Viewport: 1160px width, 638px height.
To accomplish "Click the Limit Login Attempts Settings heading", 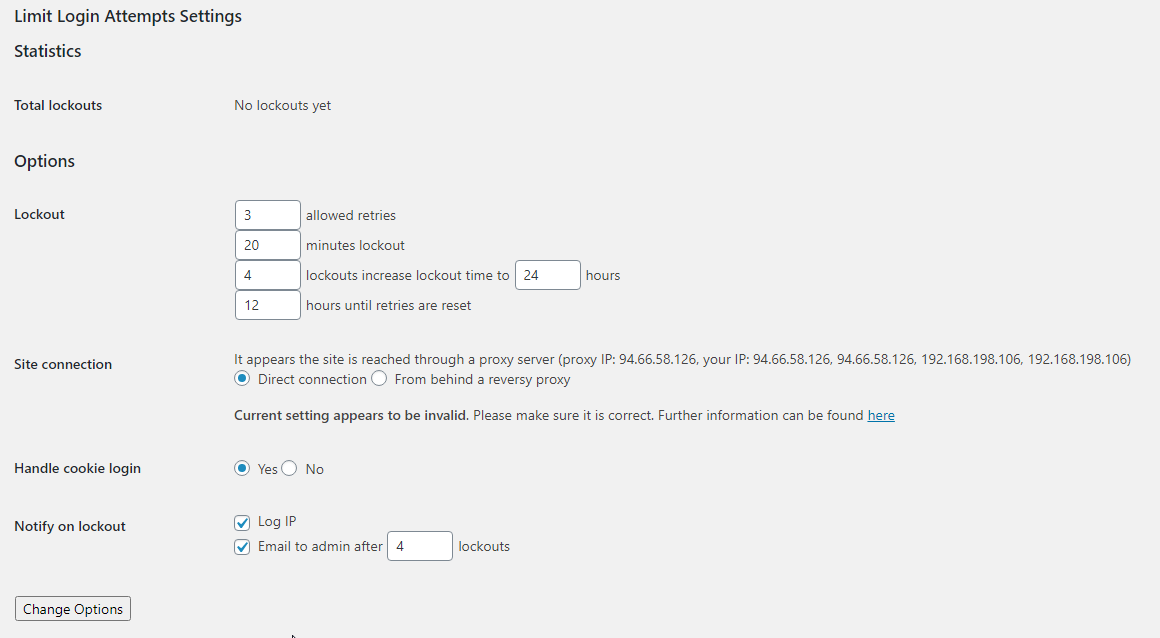I will (128, 16).
